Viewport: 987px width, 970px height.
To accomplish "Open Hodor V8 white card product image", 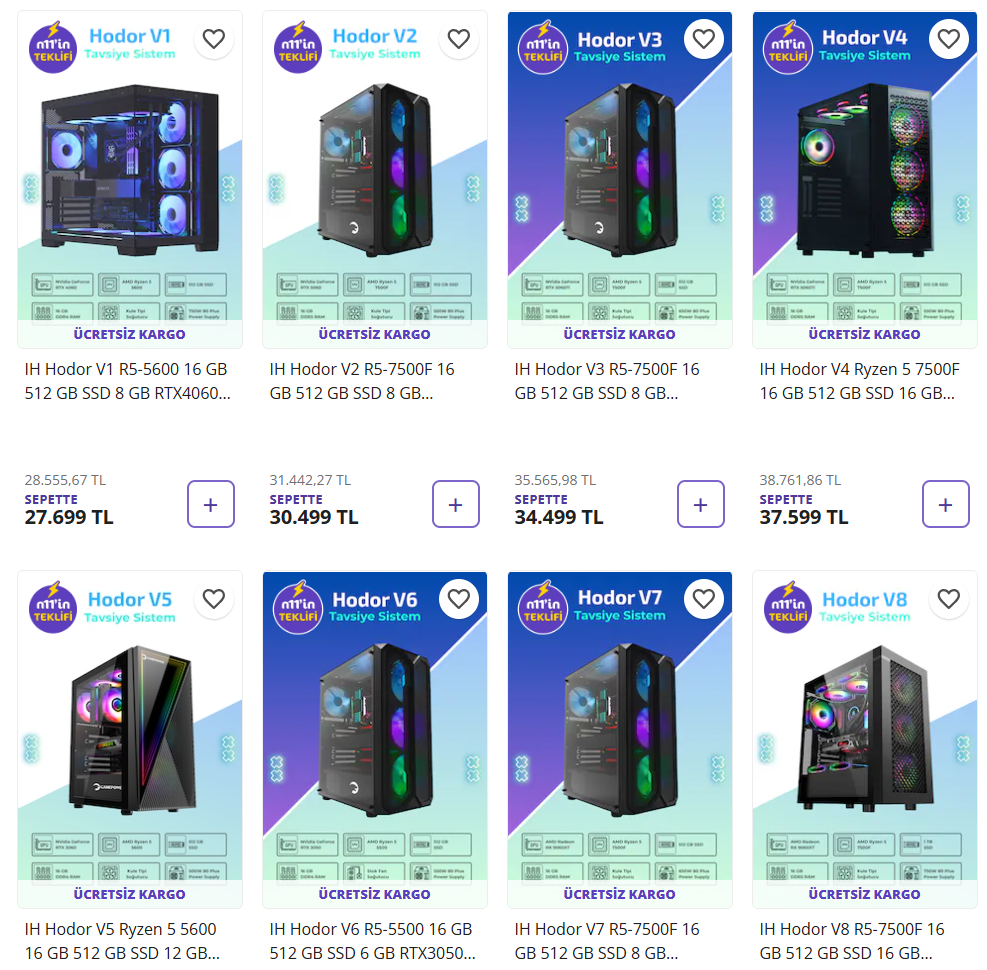I will 865,739.
